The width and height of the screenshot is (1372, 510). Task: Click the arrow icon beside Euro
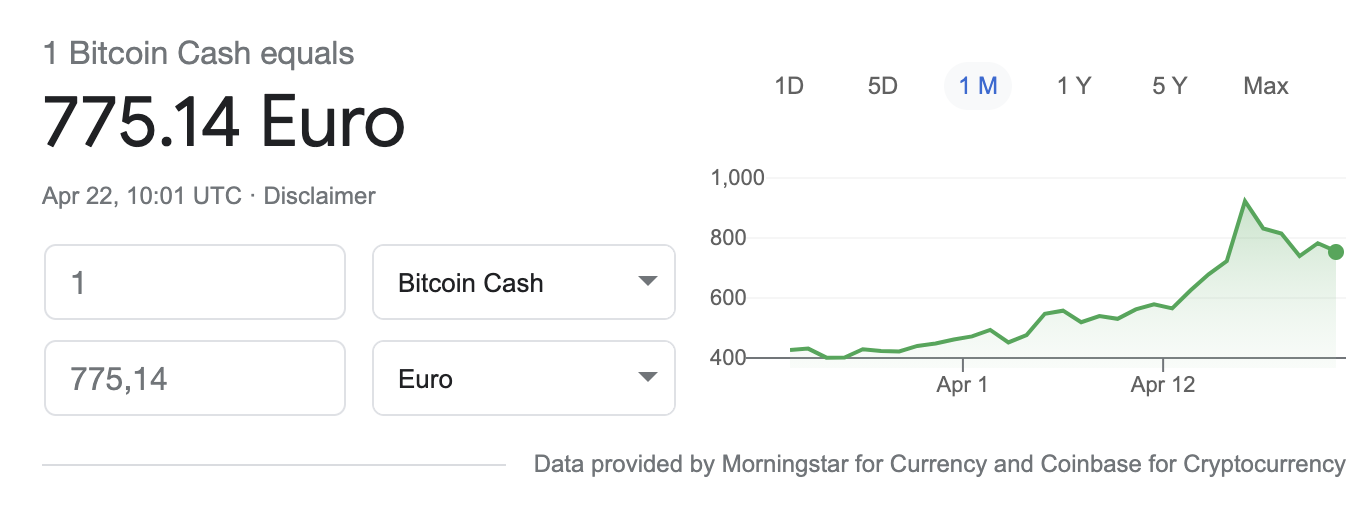647,378
